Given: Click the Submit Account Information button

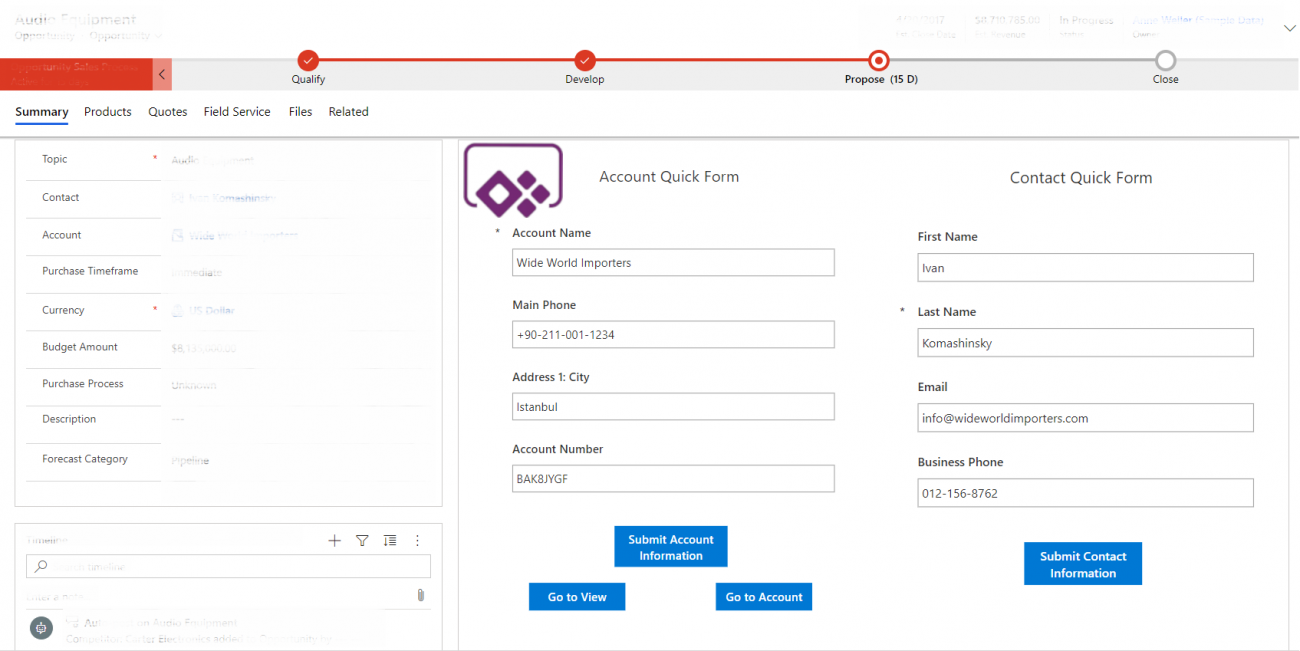Looking at the screenshot, I should pos(670,546).
